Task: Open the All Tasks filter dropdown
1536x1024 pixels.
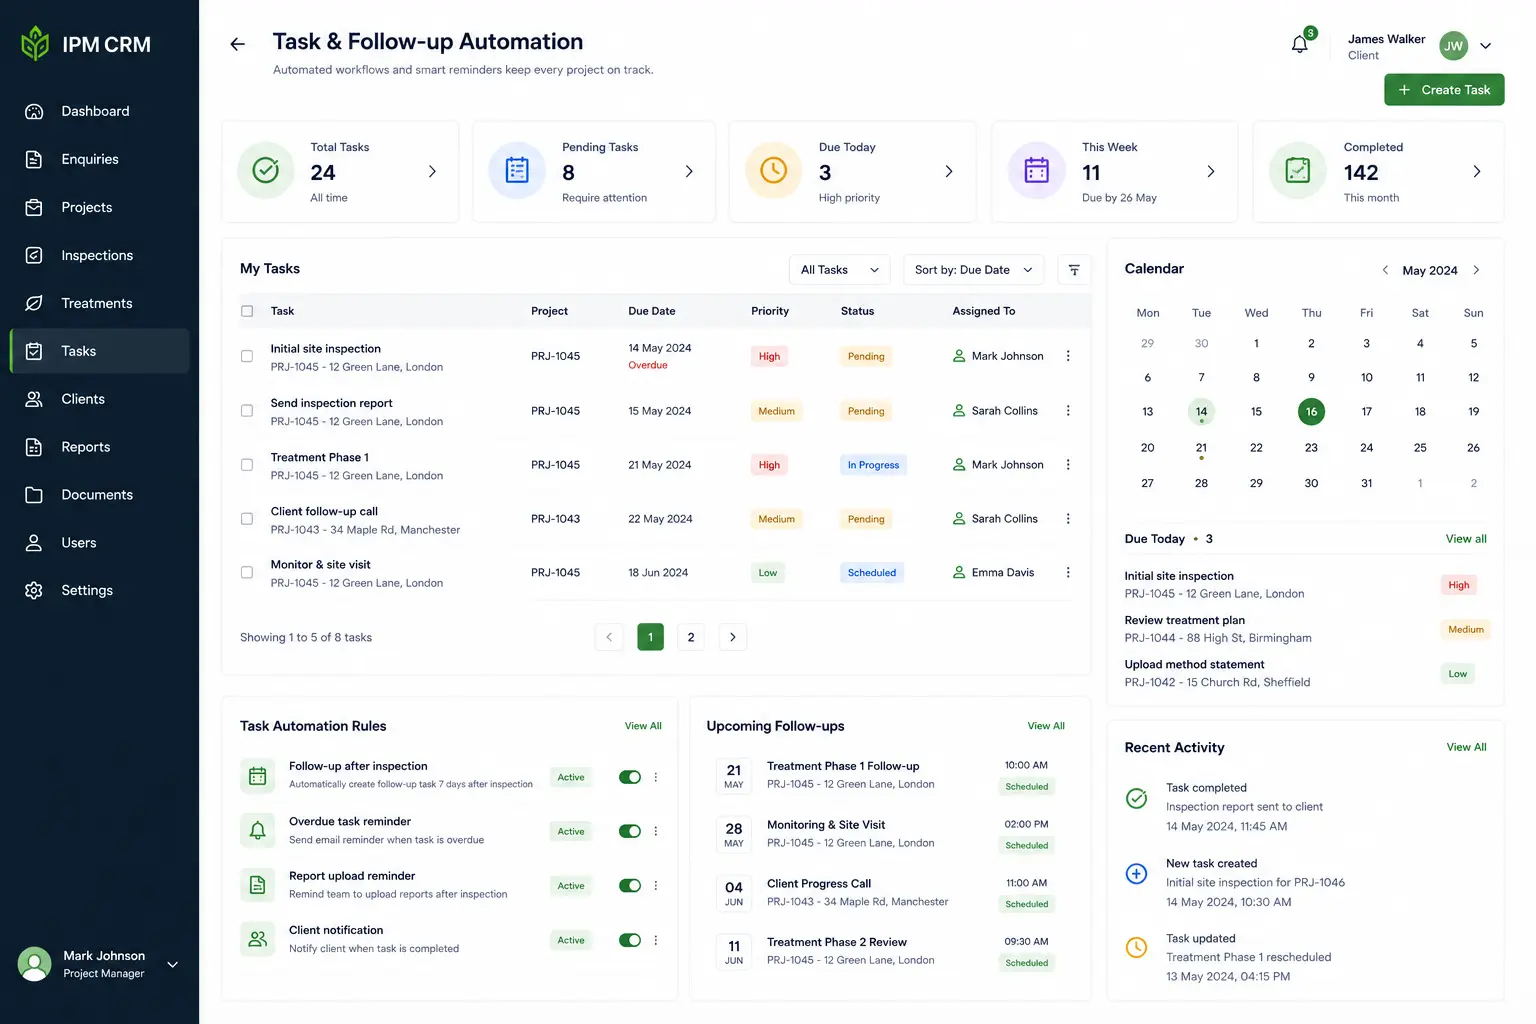Action: click(x=840, y=270)
